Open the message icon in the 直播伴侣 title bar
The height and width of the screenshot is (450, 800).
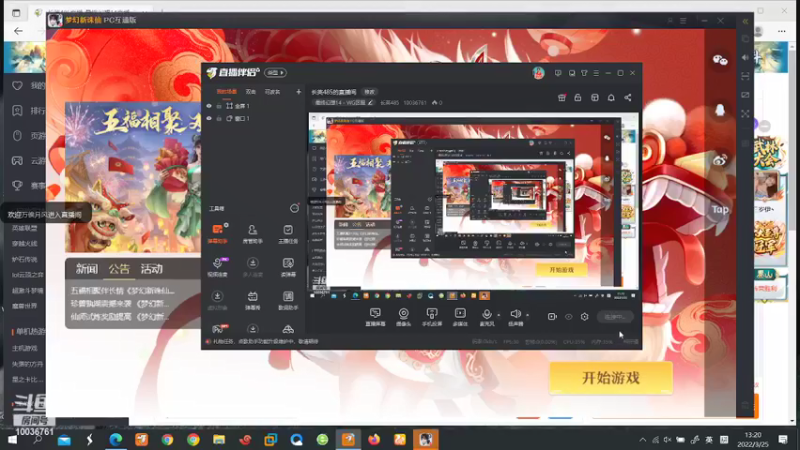pyautogui.click(x=558, y=73)
